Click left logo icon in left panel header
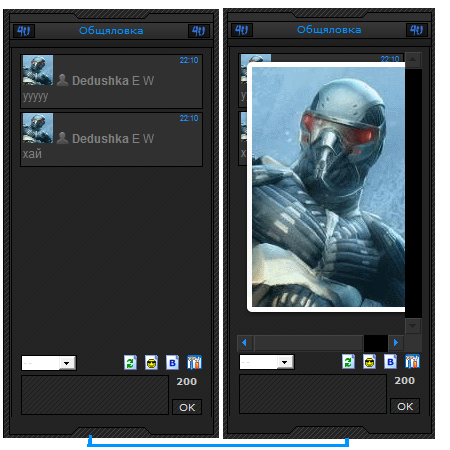The width and height of the screenshot is (450, 450). 24,31
